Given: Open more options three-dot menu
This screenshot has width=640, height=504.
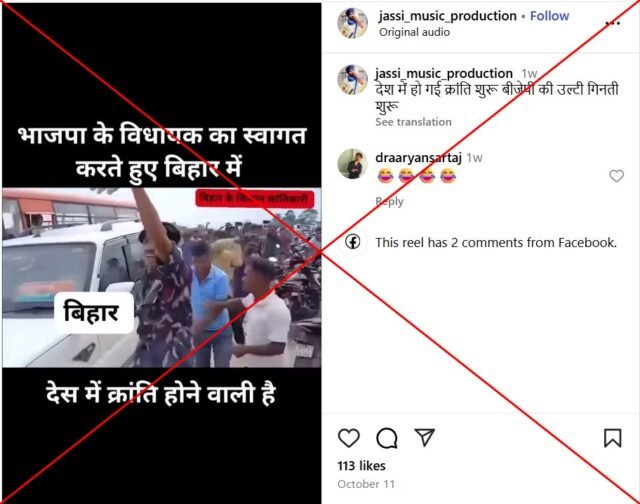Looking at the screenshot, I should point(613,23).
